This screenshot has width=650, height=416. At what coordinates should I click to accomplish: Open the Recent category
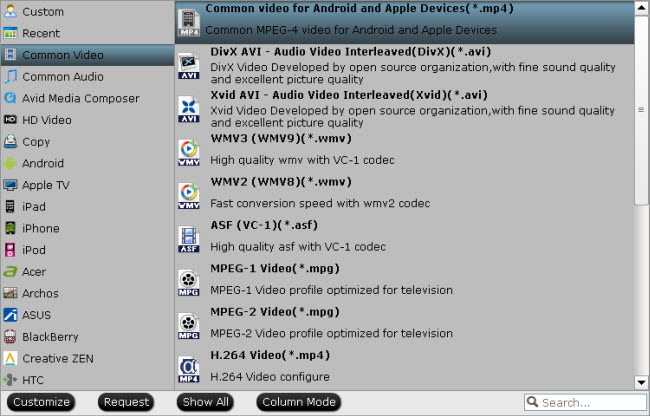click(x=87, y=33)
